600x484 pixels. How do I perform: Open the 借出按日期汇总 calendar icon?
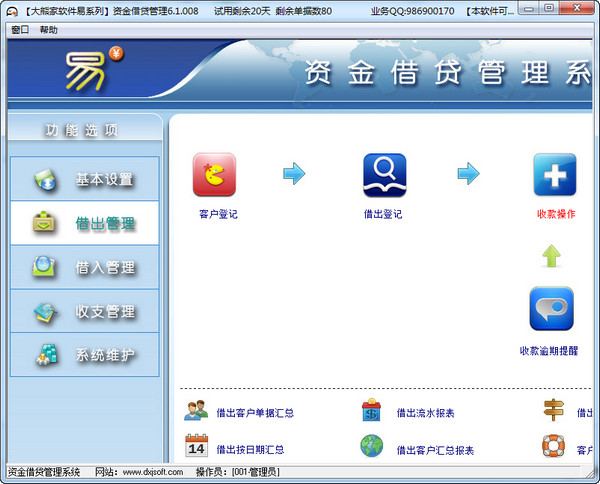pos(196,446)
